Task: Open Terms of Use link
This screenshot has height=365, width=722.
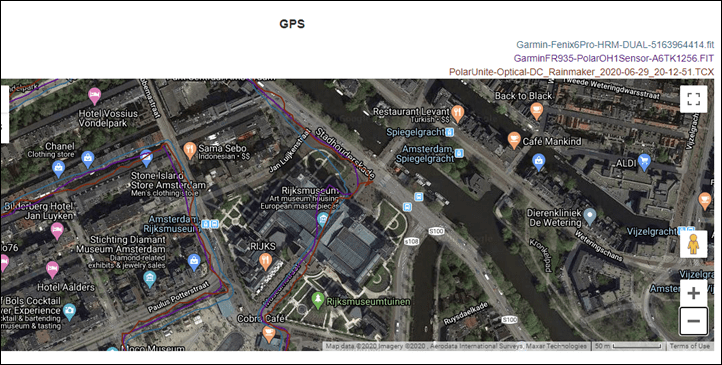Action: coord(689,346)
